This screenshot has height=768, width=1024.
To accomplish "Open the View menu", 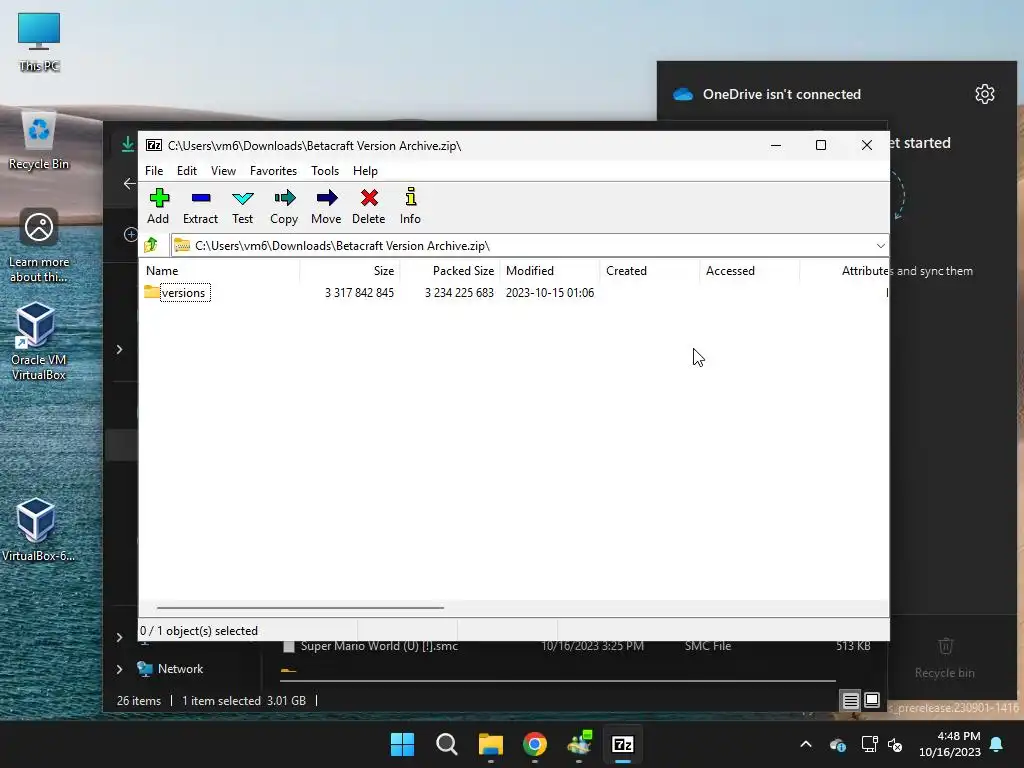I will (x=223, y=170).
